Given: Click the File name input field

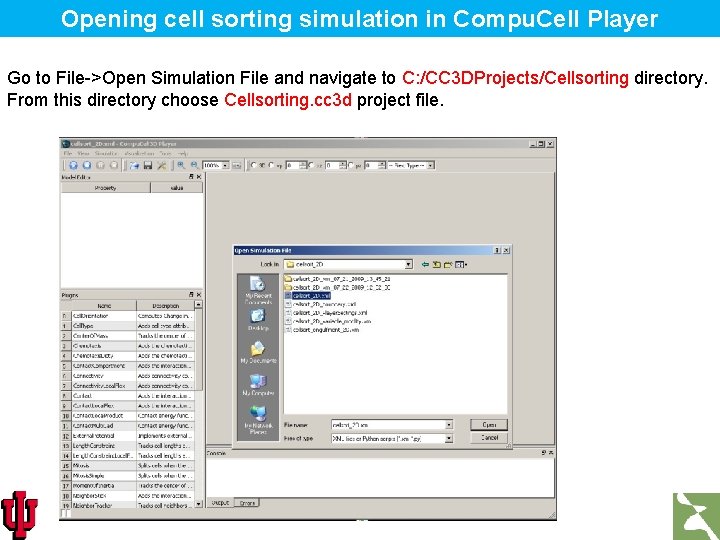Looking at the screenshot, I should click(x=388, y=425).
